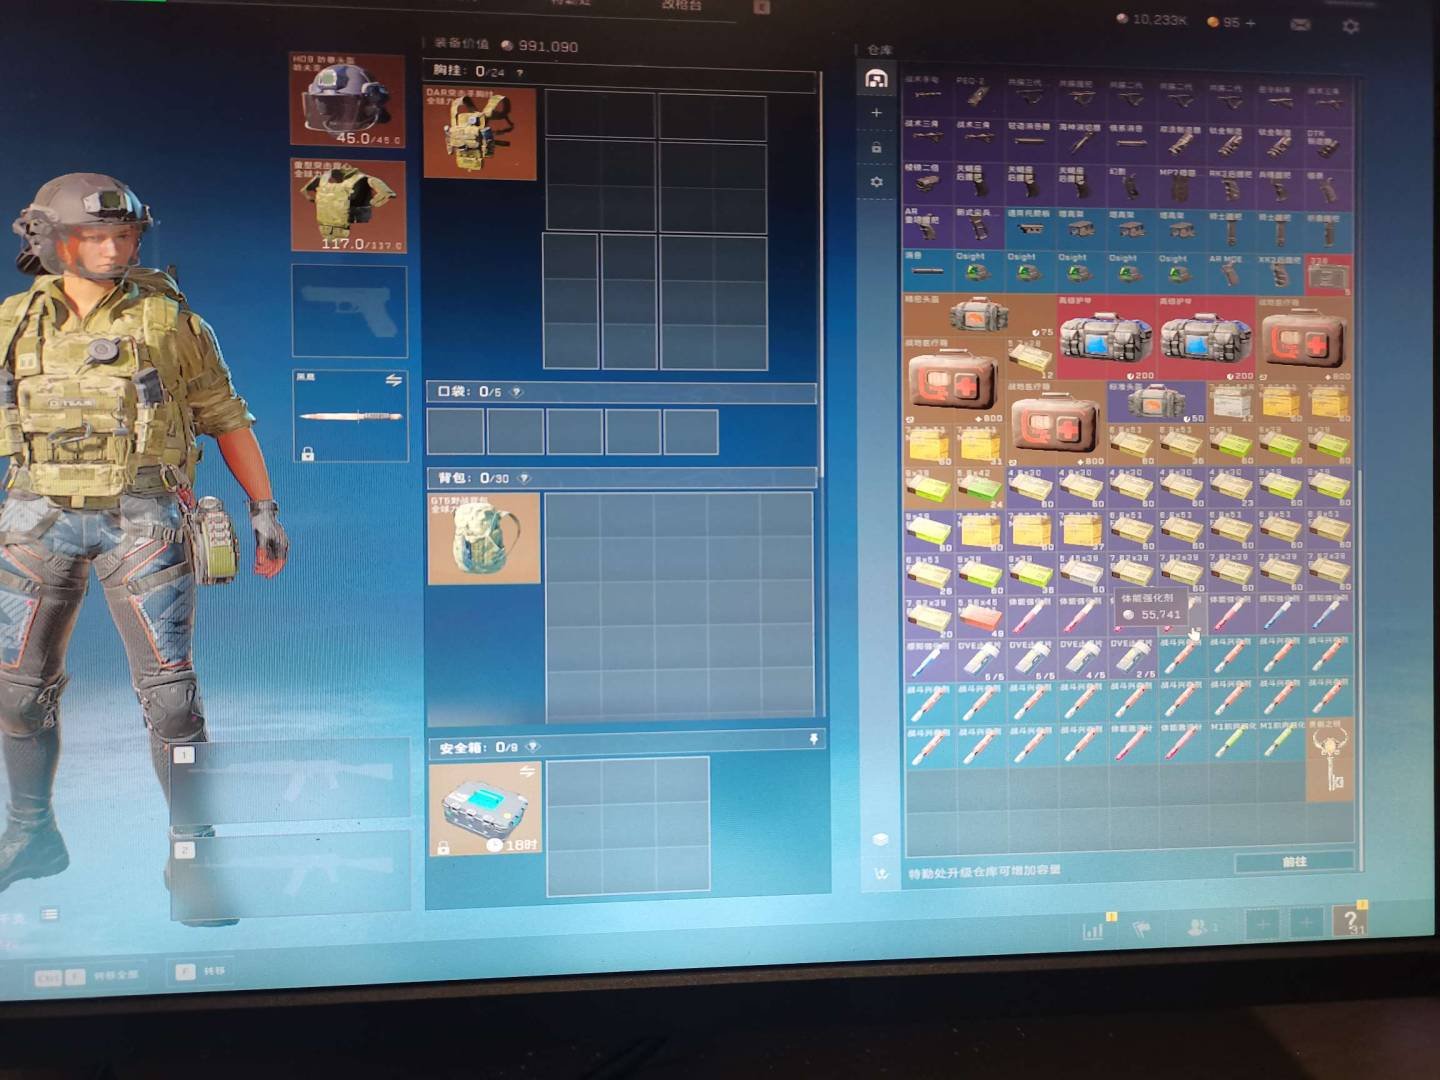The width and height of the screenshot is (1440, 1080).
Task: Select the DAR chest rig item
Action: coord(480,133)
